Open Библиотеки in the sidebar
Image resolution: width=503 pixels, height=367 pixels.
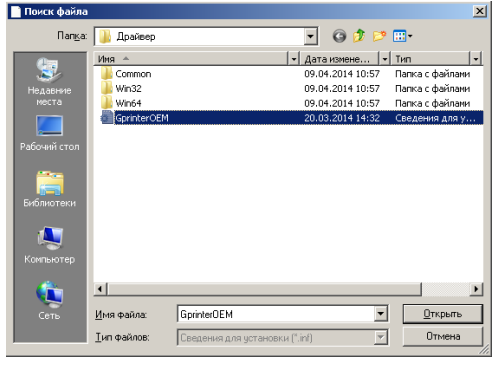point(50,189)
